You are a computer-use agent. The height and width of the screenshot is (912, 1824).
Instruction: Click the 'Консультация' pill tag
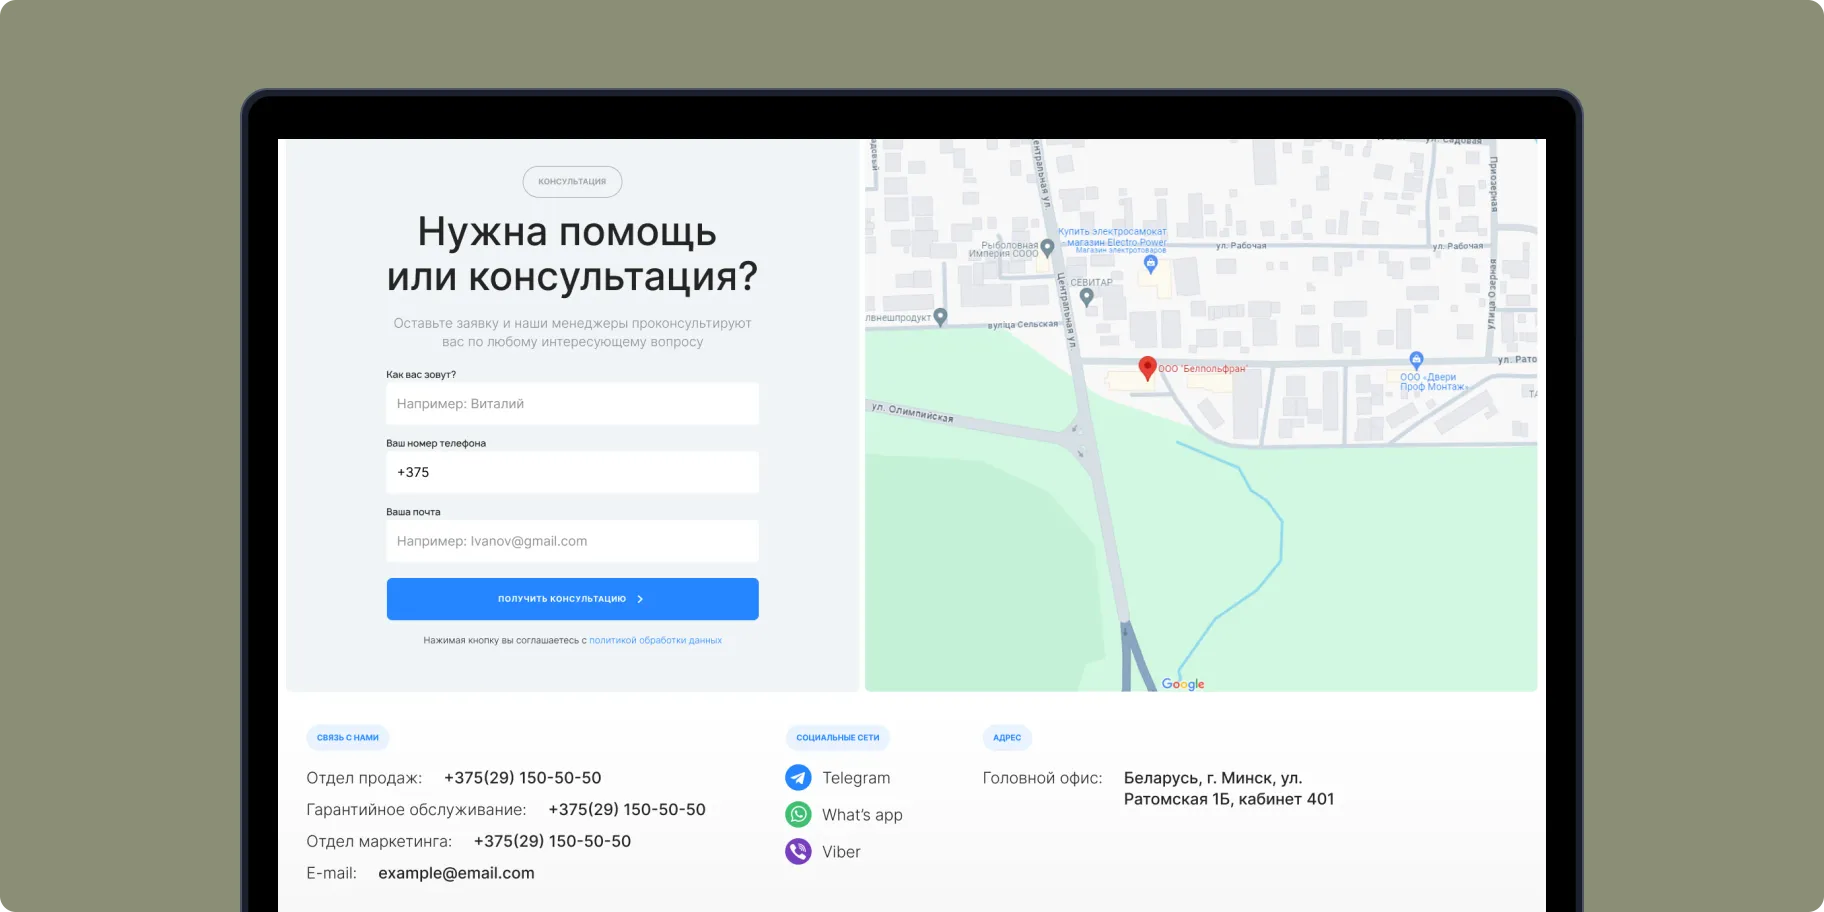point(572,182)
